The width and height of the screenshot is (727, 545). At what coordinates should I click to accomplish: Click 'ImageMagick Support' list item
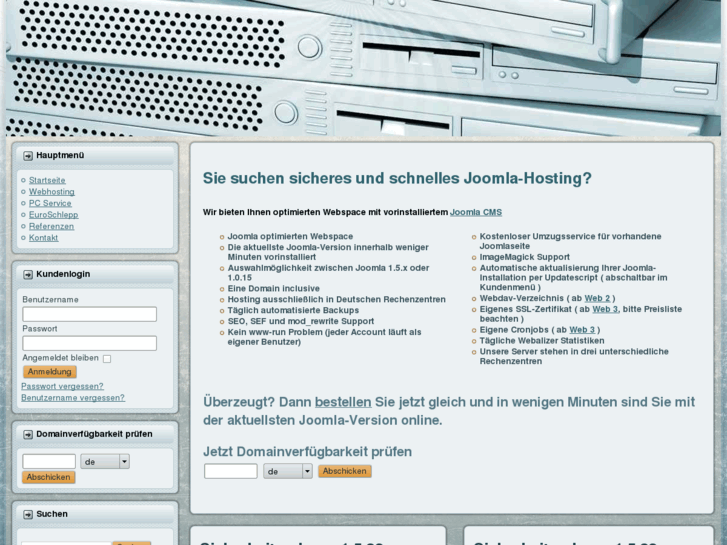(x=524, y=257)
